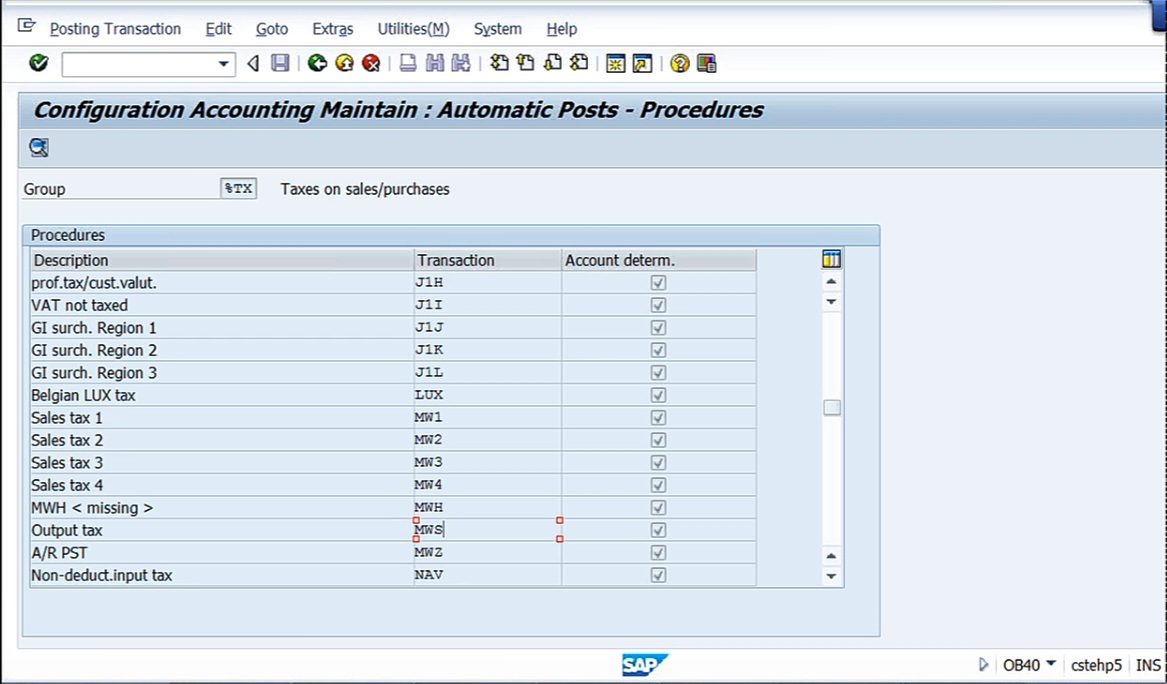This screenshot has width=1167, height=684.
Task: Click the top scroll-up arrow of table
Action: [831, 281]
